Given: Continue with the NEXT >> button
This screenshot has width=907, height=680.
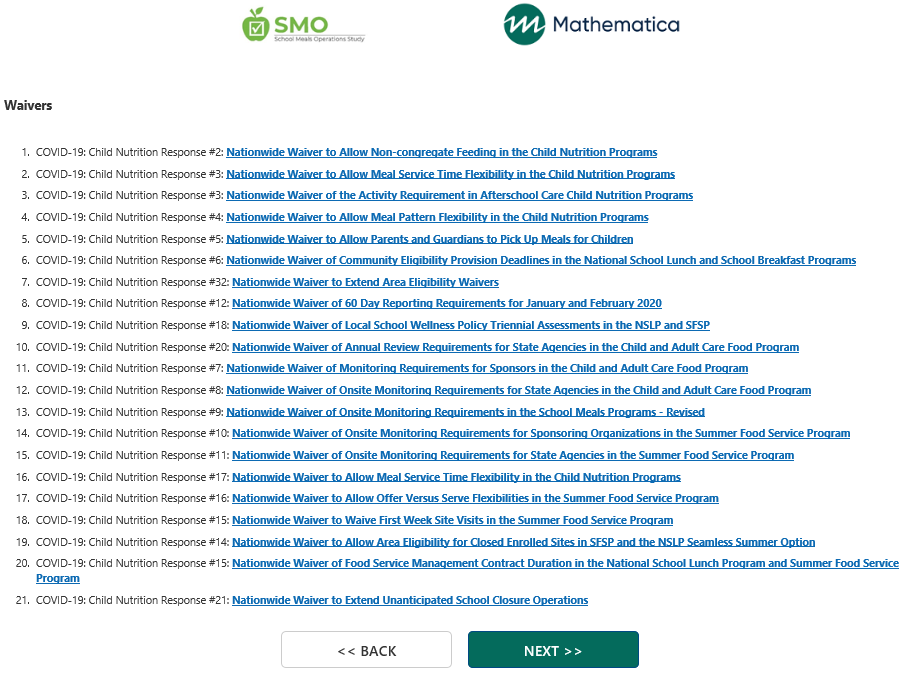Looking at the screenshot, I should tap(553, 650).
